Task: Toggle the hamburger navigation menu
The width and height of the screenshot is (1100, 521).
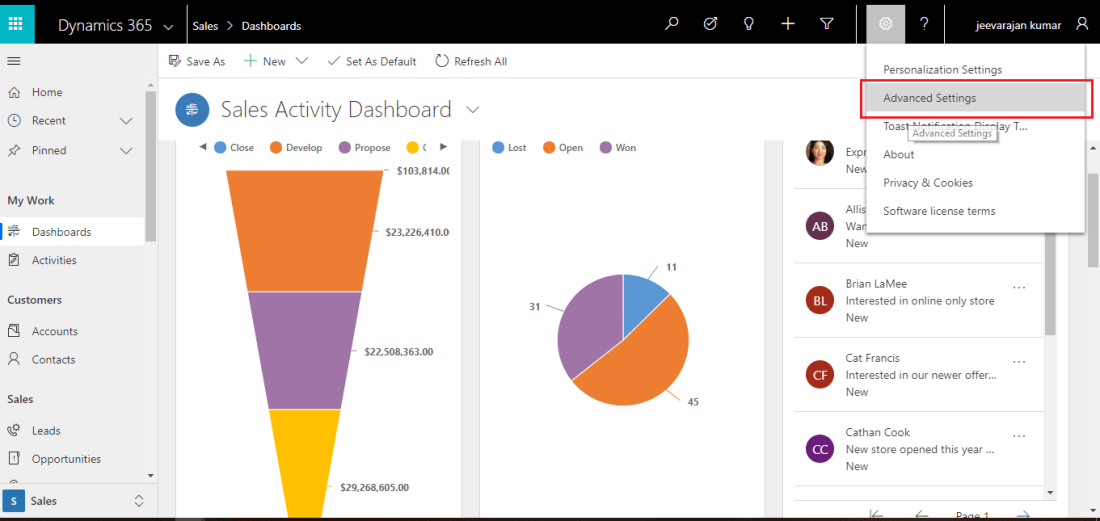Action: click(x=14, y=61)
